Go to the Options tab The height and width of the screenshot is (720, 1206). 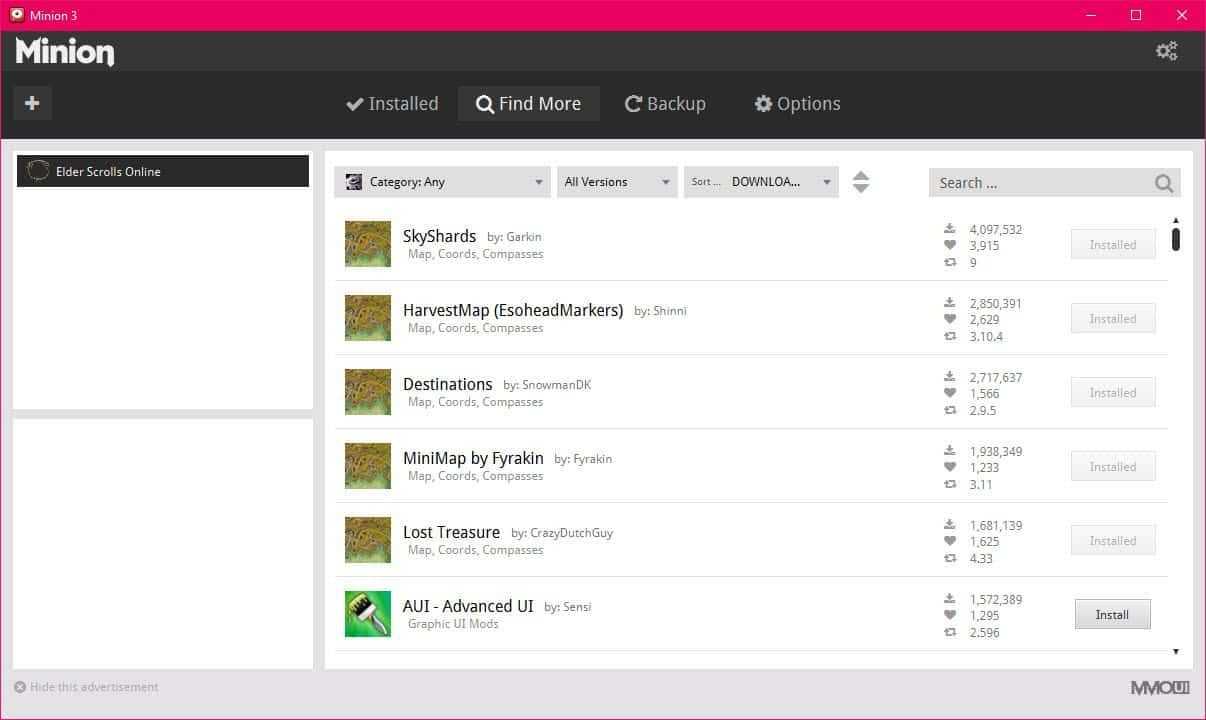pyautogui.click(x=797, y=104)
